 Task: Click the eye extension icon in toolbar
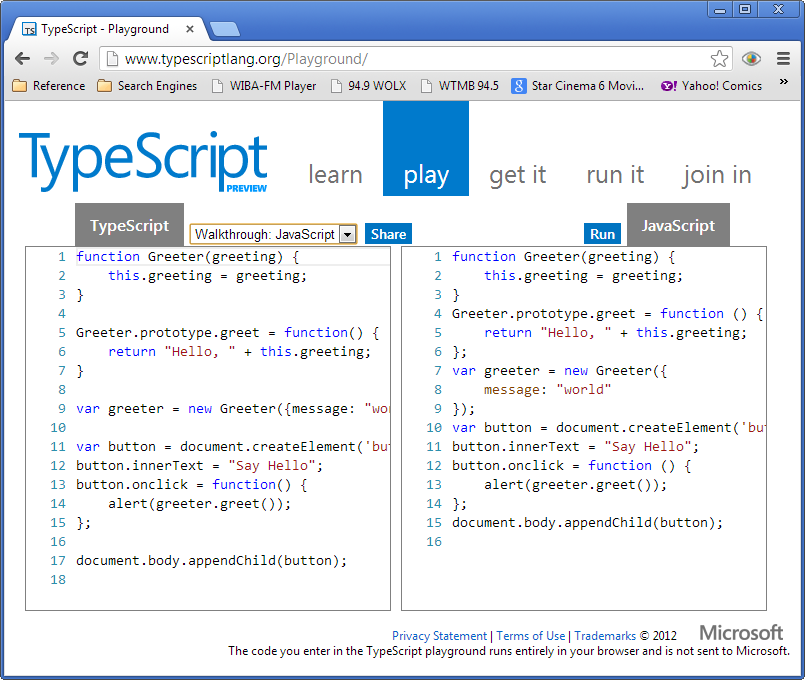point(751,59)
